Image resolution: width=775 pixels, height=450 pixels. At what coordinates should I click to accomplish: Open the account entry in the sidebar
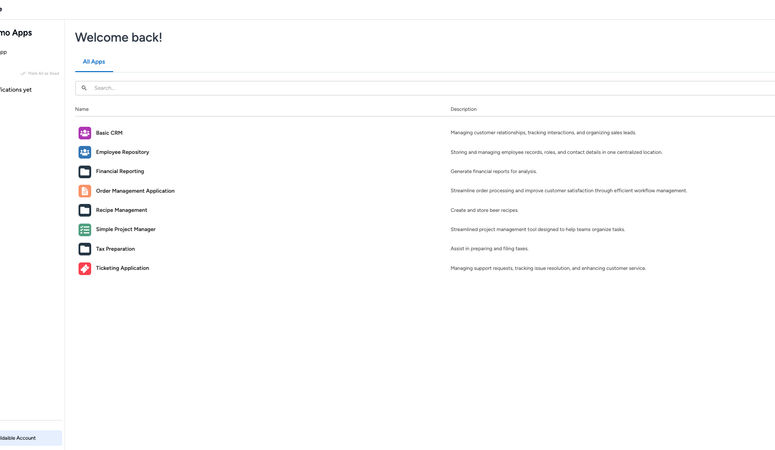[x=30, y=438]
